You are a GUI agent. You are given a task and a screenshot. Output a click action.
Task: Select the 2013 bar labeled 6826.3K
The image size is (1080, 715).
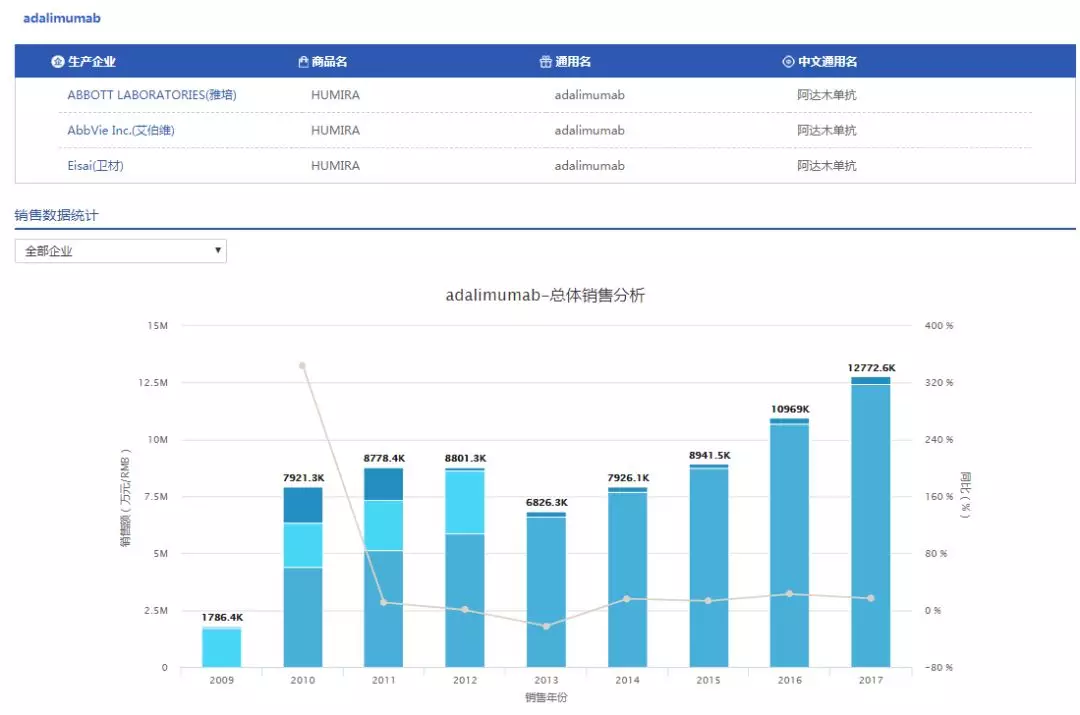click(x=546, y=590)
